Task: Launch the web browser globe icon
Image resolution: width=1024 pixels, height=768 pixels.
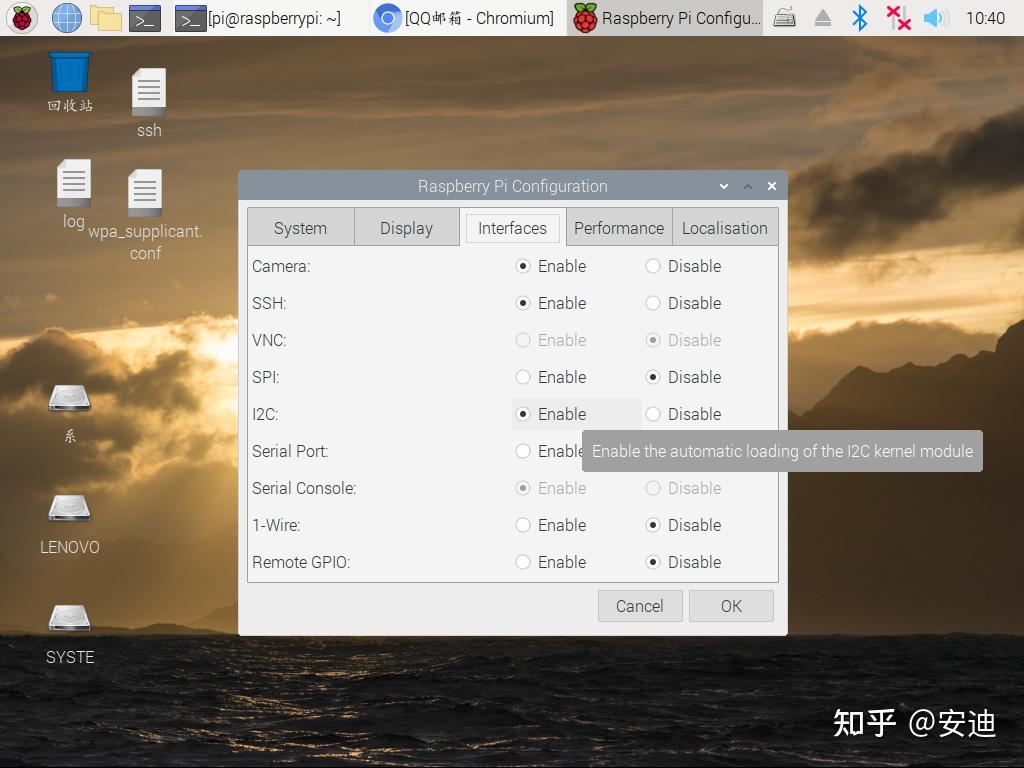Action: (67, 18)
